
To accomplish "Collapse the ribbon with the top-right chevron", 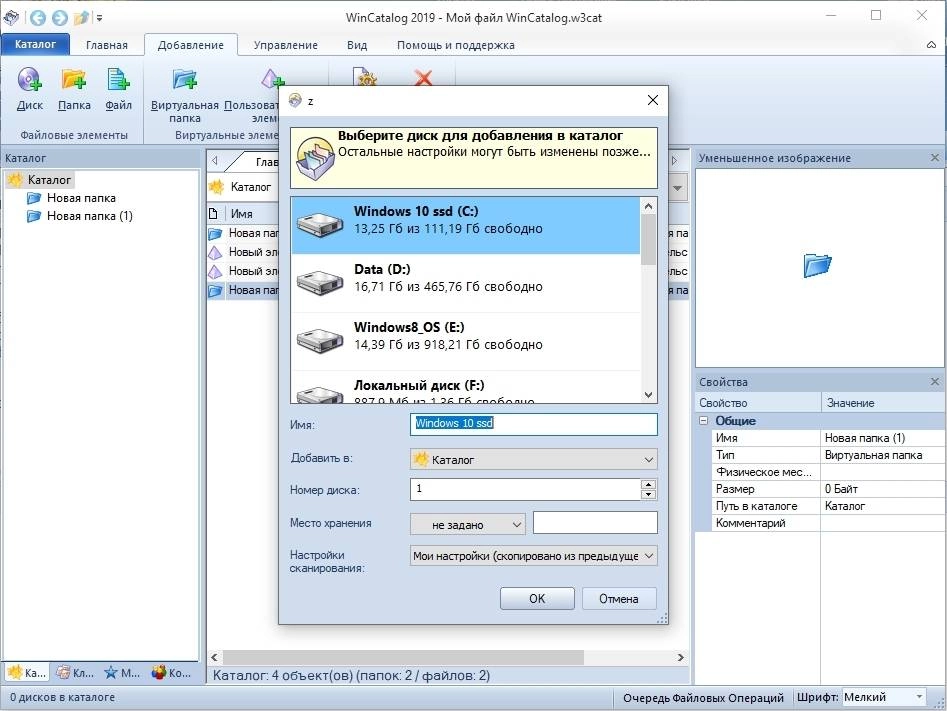I will coord(931,45).
